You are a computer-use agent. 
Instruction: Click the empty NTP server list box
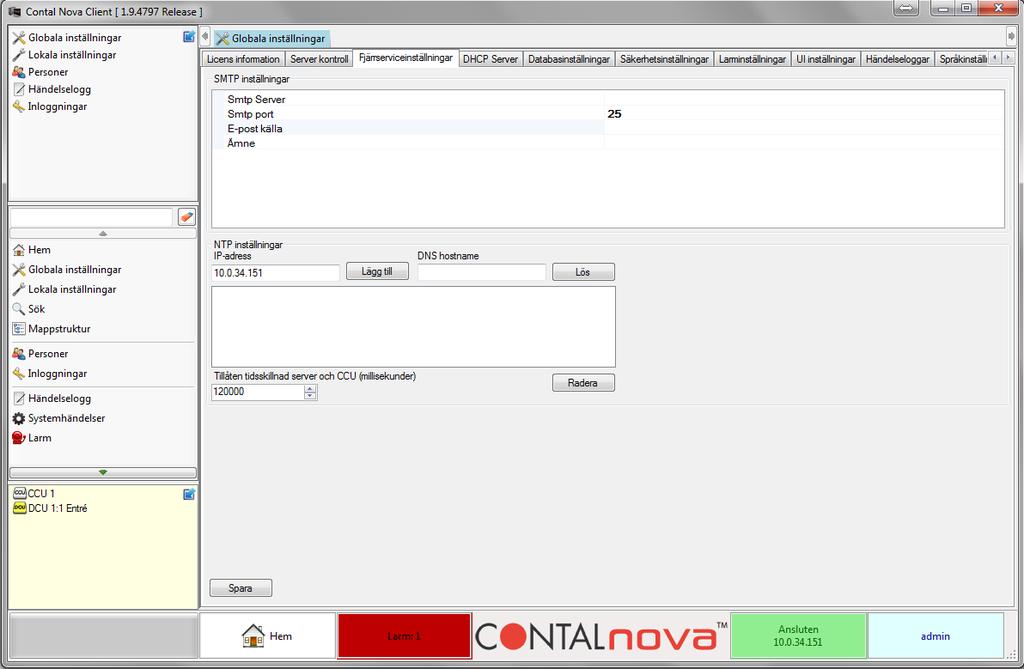tap(413, 327)
